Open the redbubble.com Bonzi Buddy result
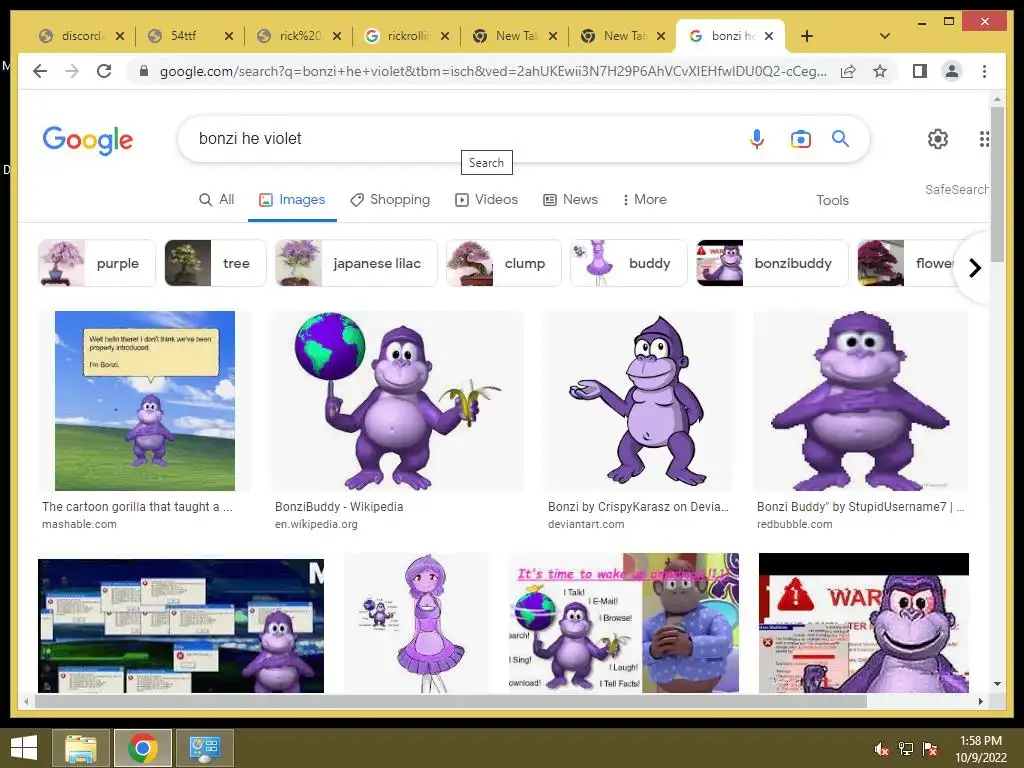1024x768 pixels. click(x=860, y=506)
